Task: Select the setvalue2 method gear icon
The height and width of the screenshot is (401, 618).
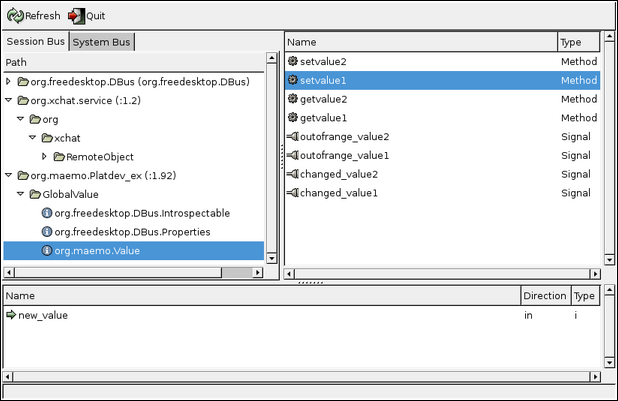Action: [292, 62]
